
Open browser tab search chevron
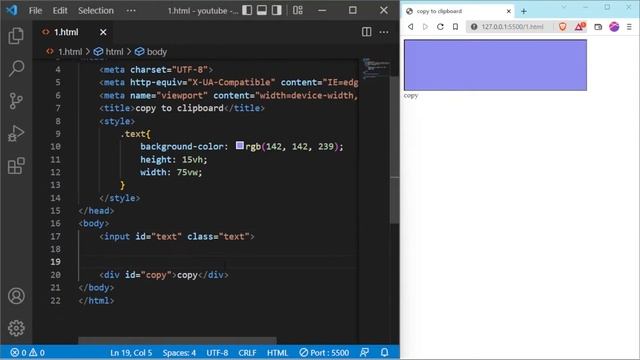tap(564, 7)
